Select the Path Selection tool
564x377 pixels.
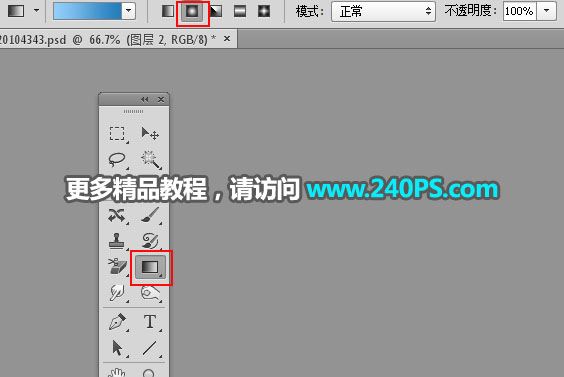pos(117,348)
